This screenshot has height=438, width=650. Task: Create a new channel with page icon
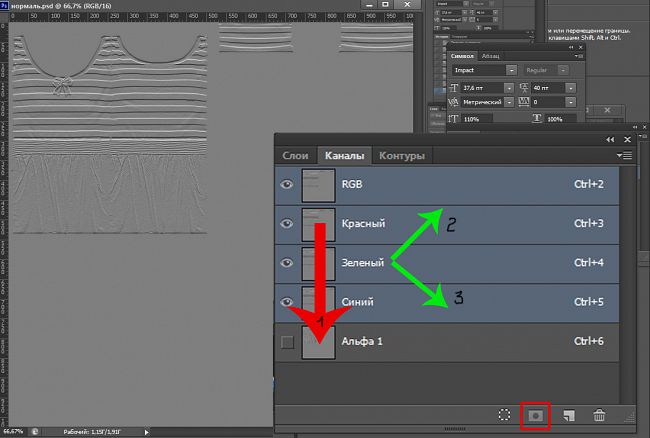[567, 413]
